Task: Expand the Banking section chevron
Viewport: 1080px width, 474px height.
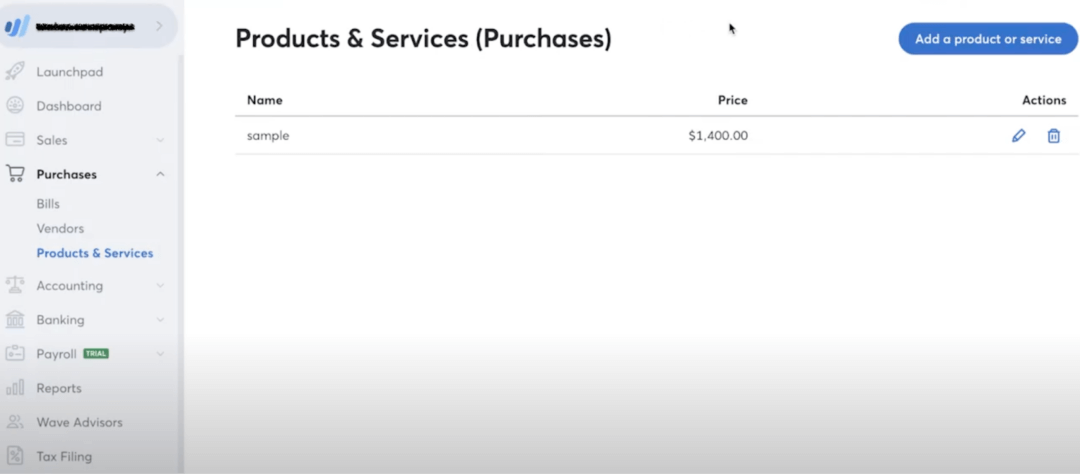Action: 160,320
